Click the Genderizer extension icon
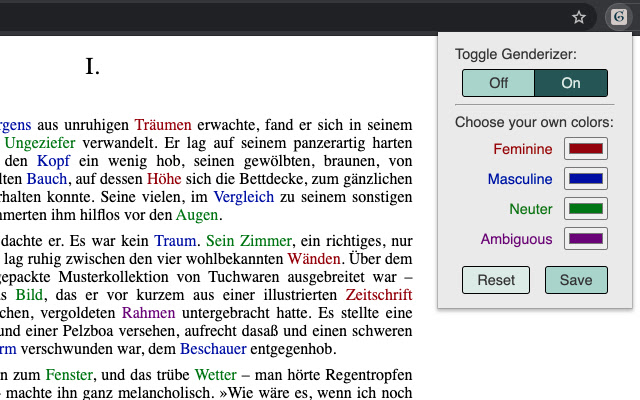This screenshot has width=640, height=400. [x=616, y=17]
